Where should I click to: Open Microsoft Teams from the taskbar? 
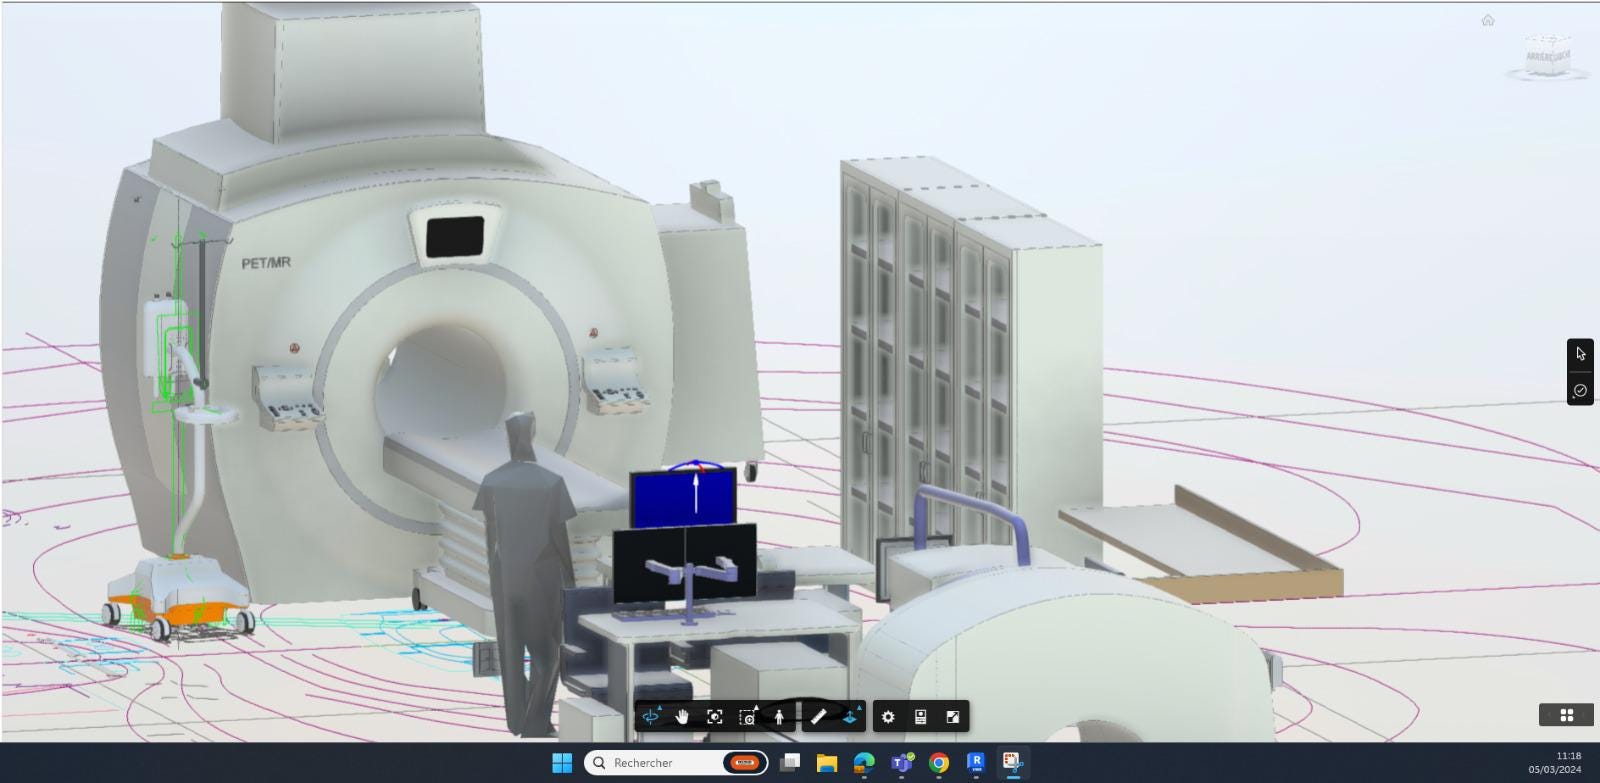[902, 763]
